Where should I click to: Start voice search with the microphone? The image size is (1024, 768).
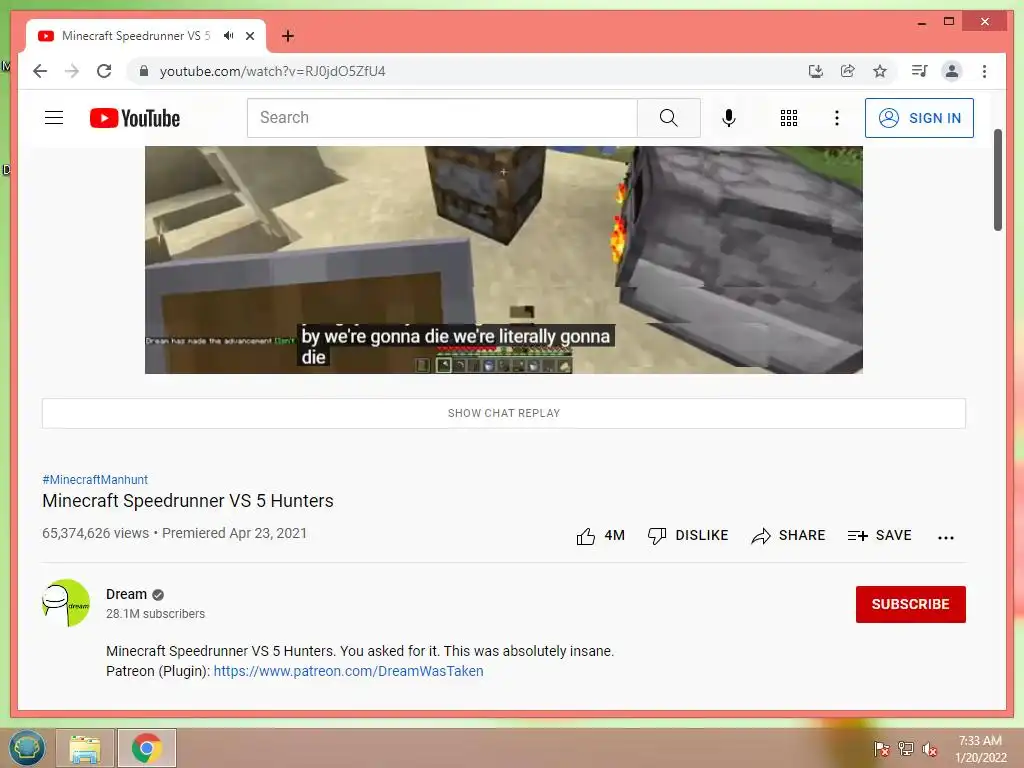(x=729, y=118)
